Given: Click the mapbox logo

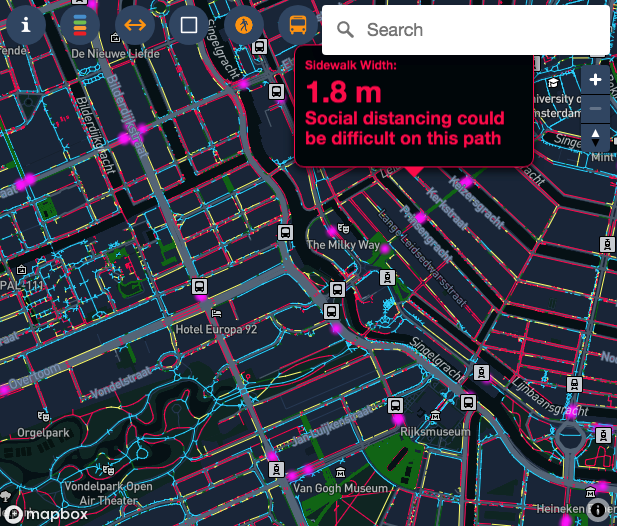Looking at the screenshot, I should click(x=46, y=514).
